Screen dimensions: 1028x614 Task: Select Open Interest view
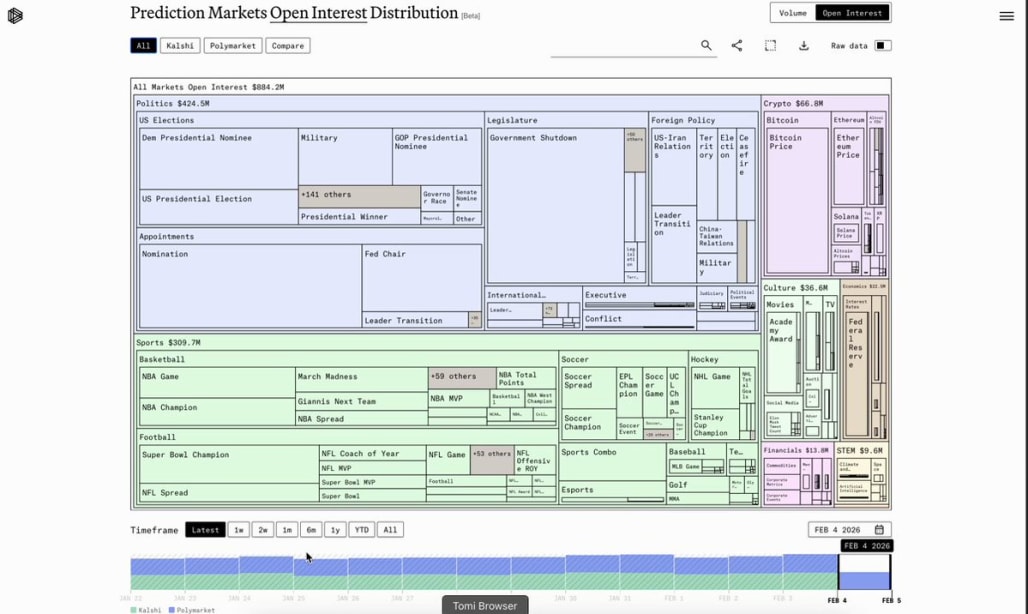pyautogui.click(x=852, y=13)
